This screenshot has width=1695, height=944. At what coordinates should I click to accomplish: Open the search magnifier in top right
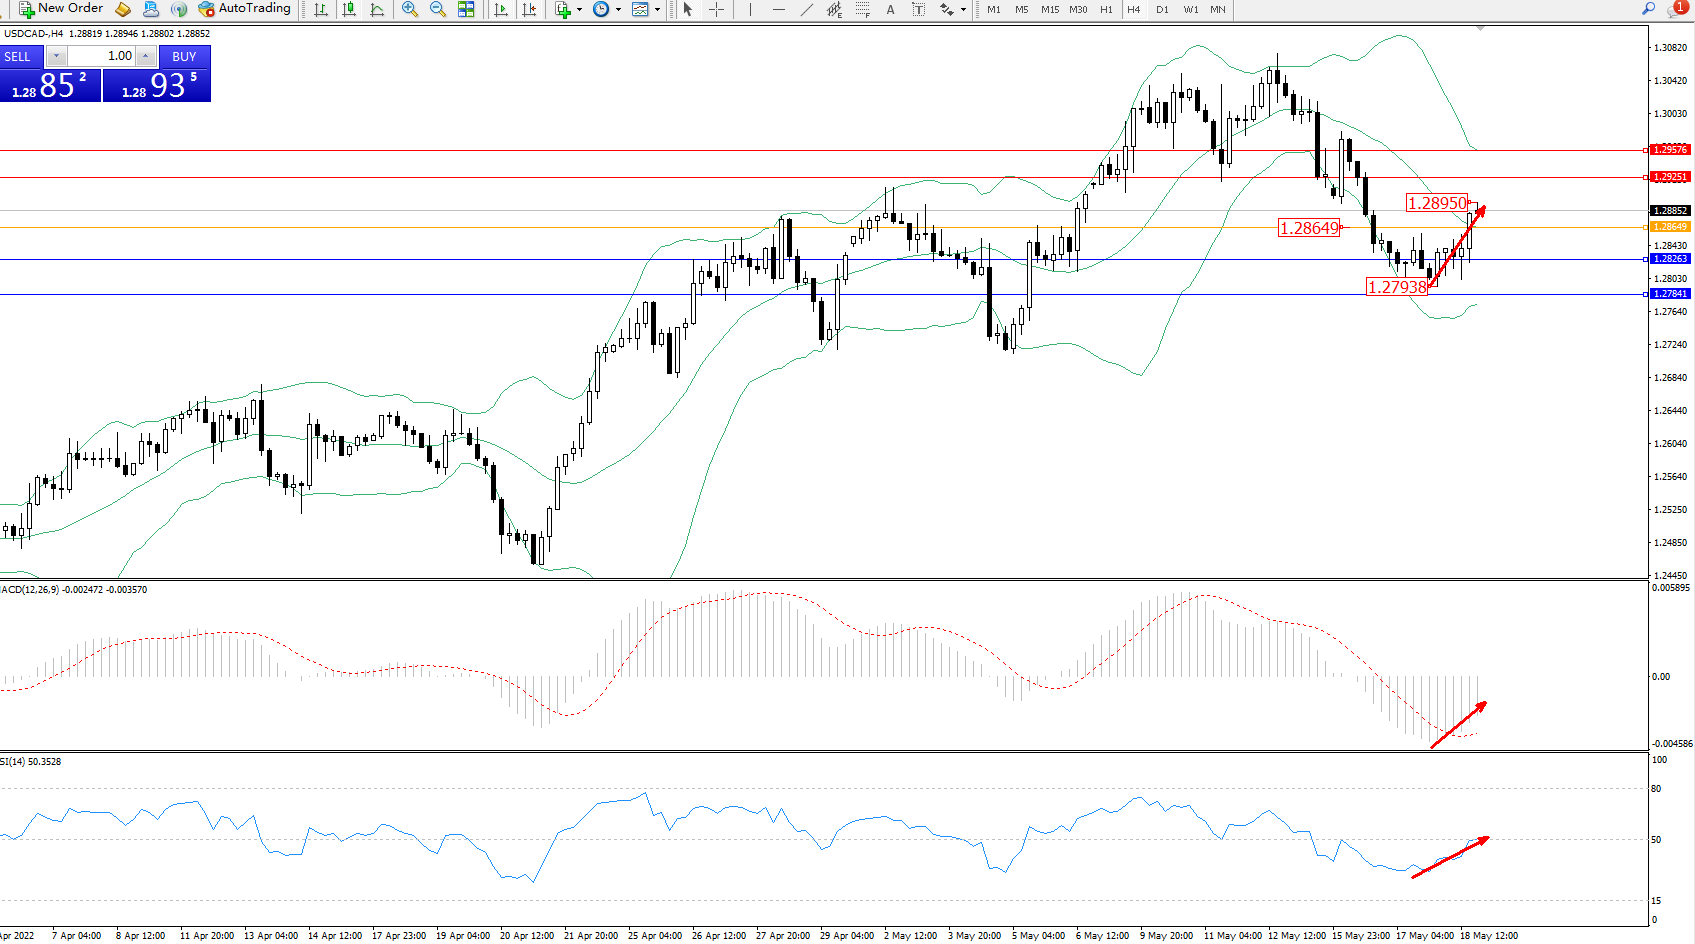click(1648, 8)
